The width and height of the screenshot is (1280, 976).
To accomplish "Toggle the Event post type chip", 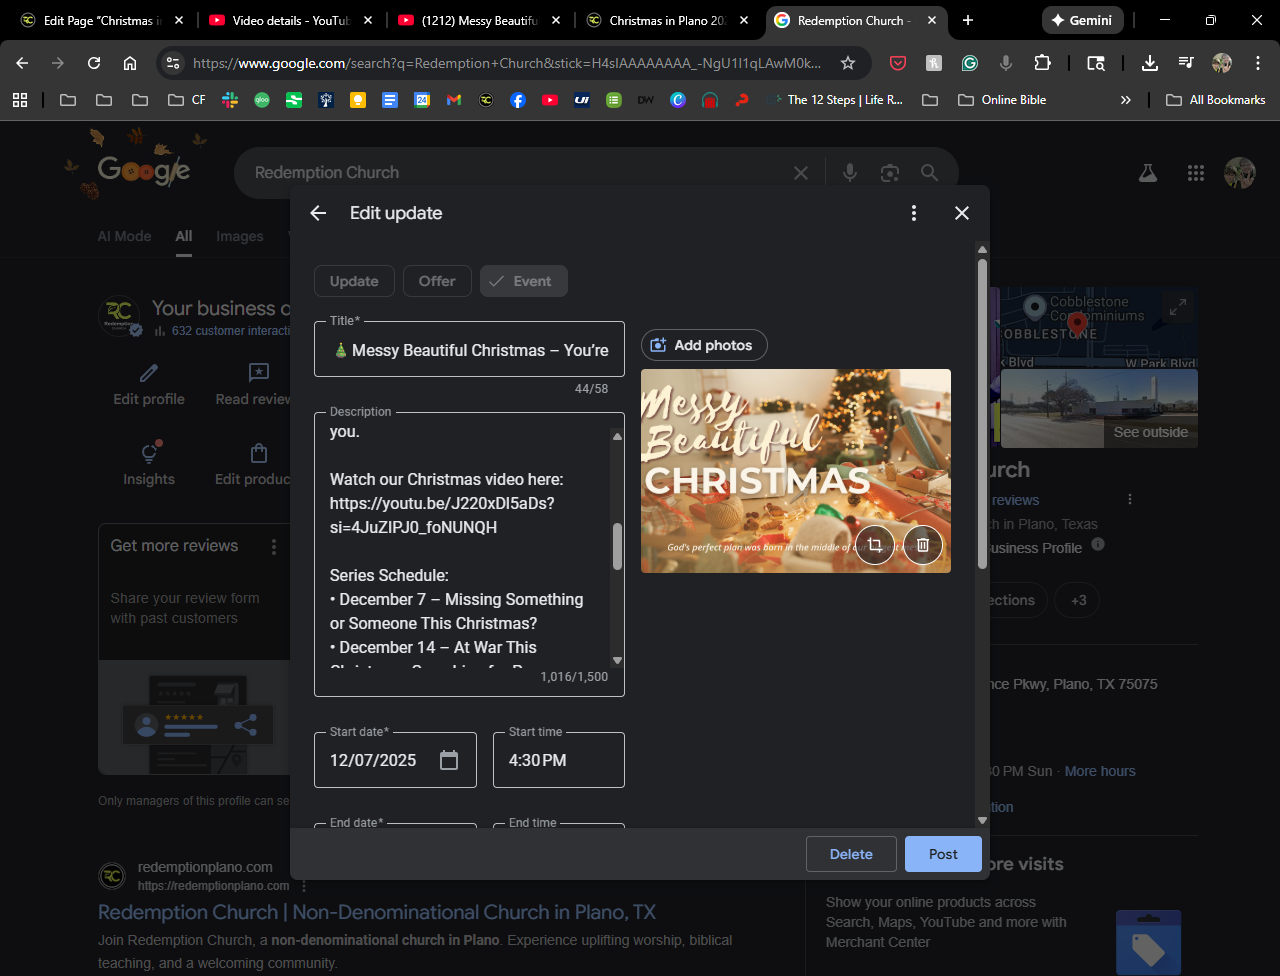I will click(x=523, y=281).
